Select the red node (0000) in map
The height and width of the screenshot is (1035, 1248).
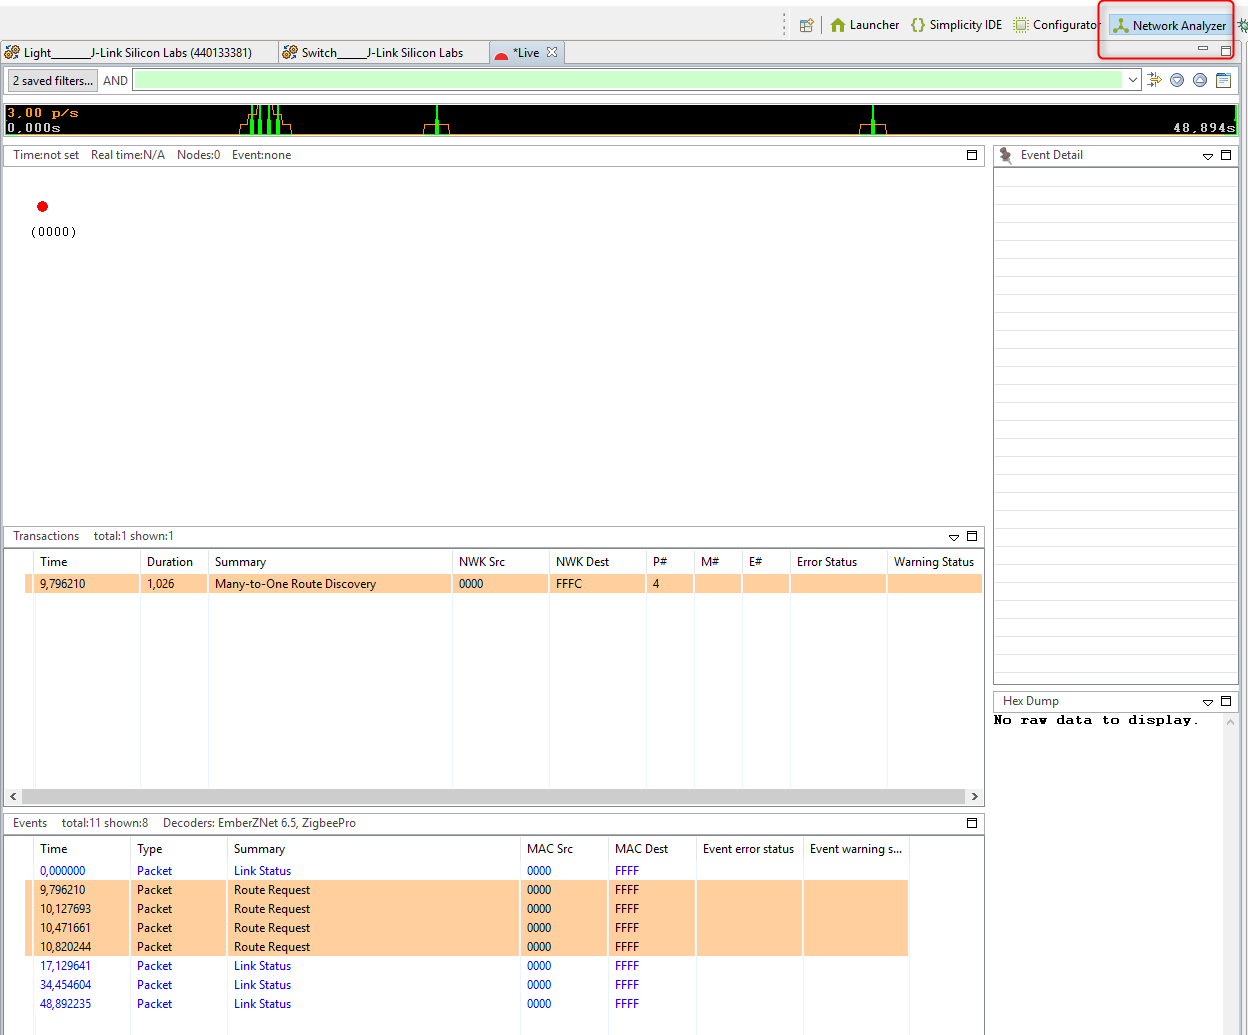[42, 207]
